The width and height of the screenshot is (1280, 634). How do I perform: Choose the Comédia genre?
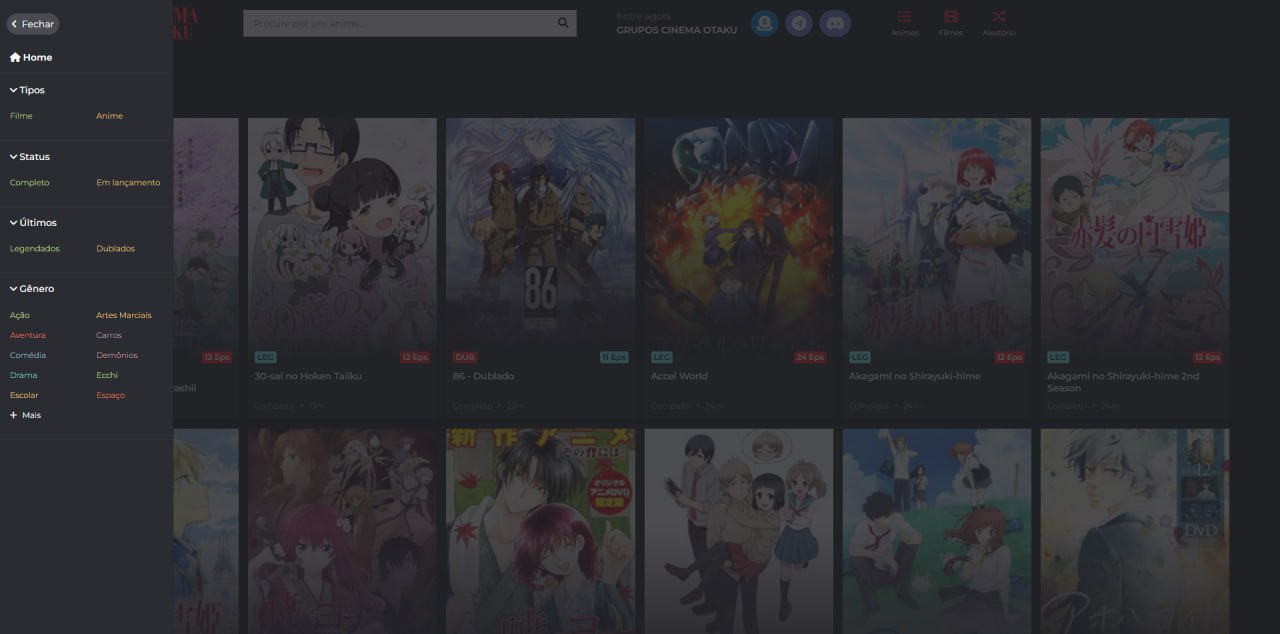pos(28,355)
